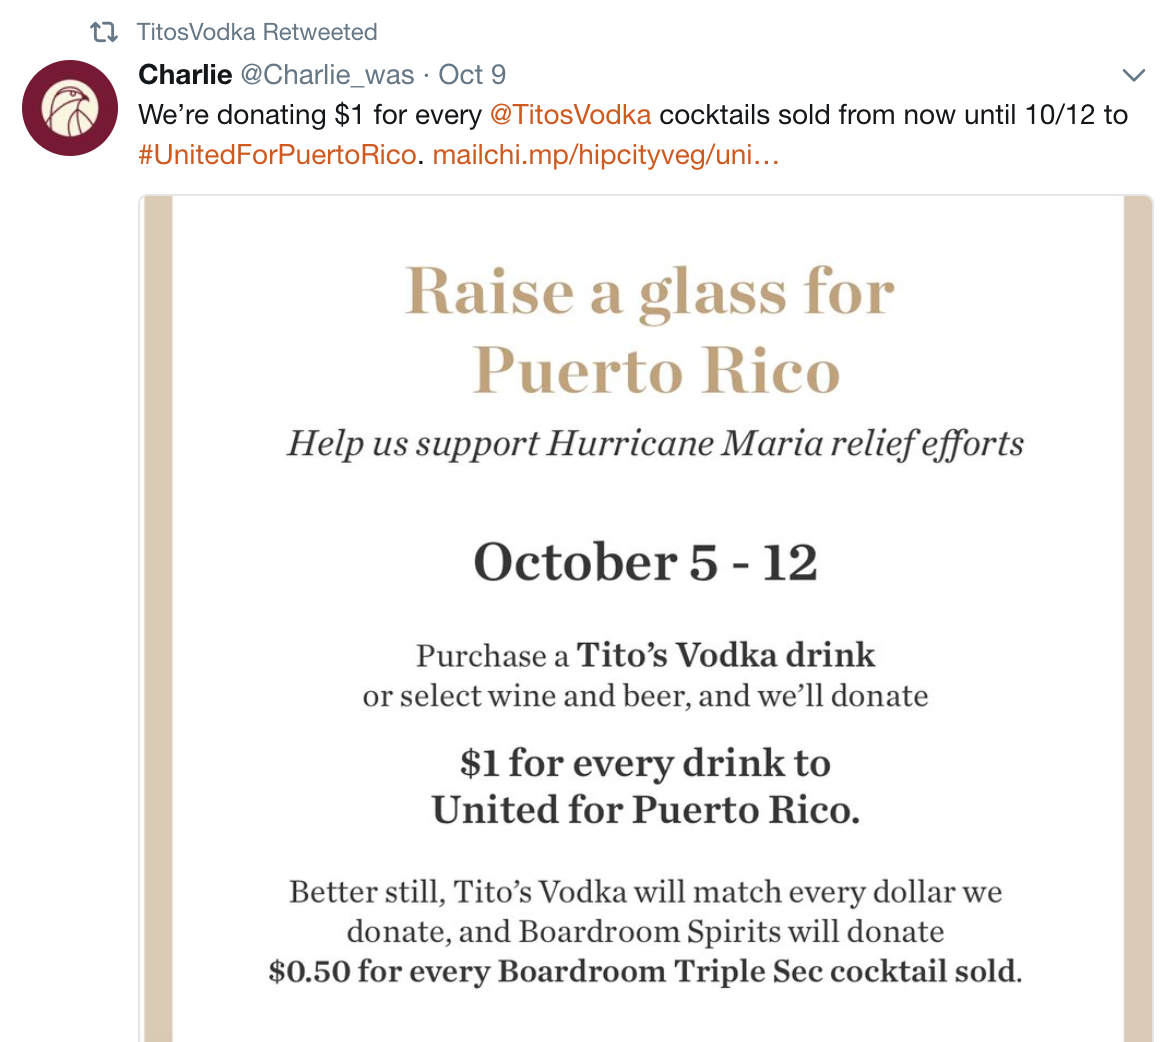Click the Hurricane Maria relief efforts subtitle

(x=656, y=443)
